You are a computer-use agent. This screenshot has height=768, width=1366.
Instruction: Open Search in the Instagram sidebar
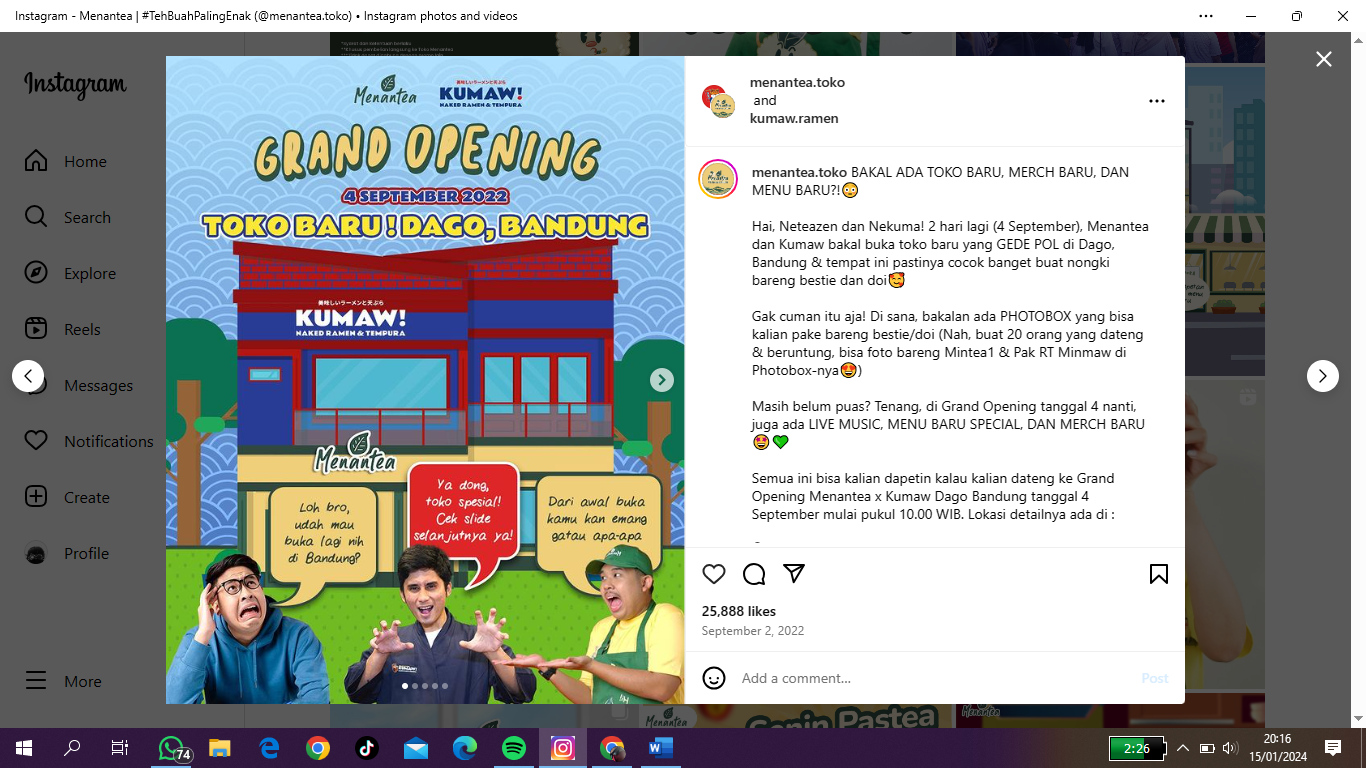pos(86,218)
